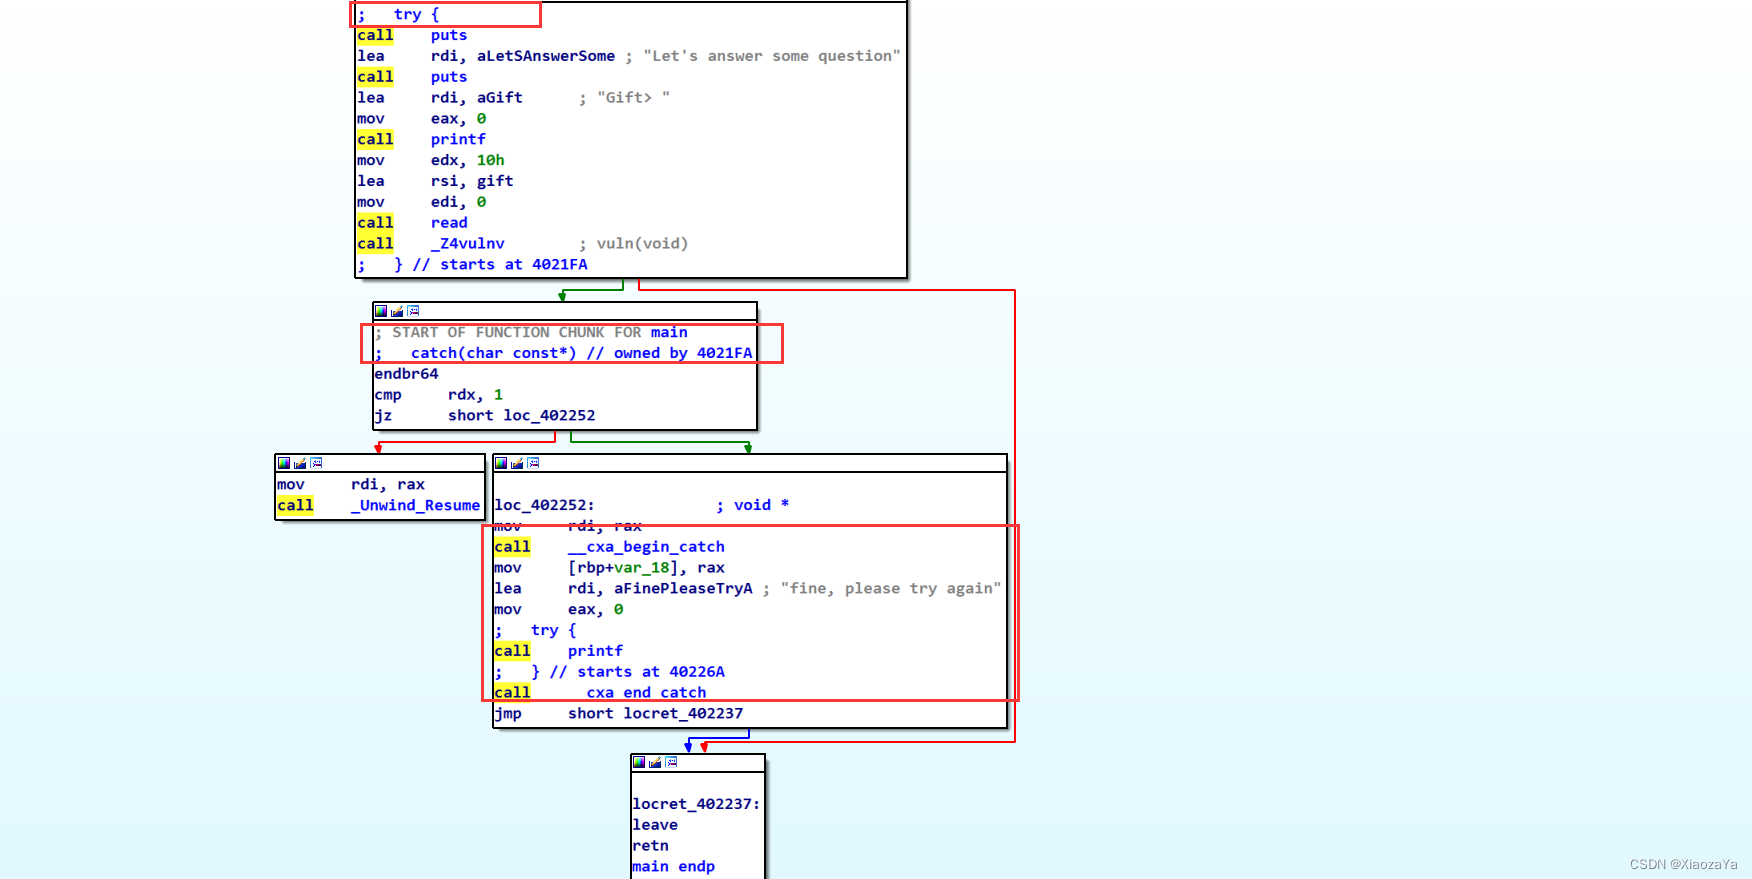1752x879 pixels.
Task: Select the retn instruction
Action: 650,846
